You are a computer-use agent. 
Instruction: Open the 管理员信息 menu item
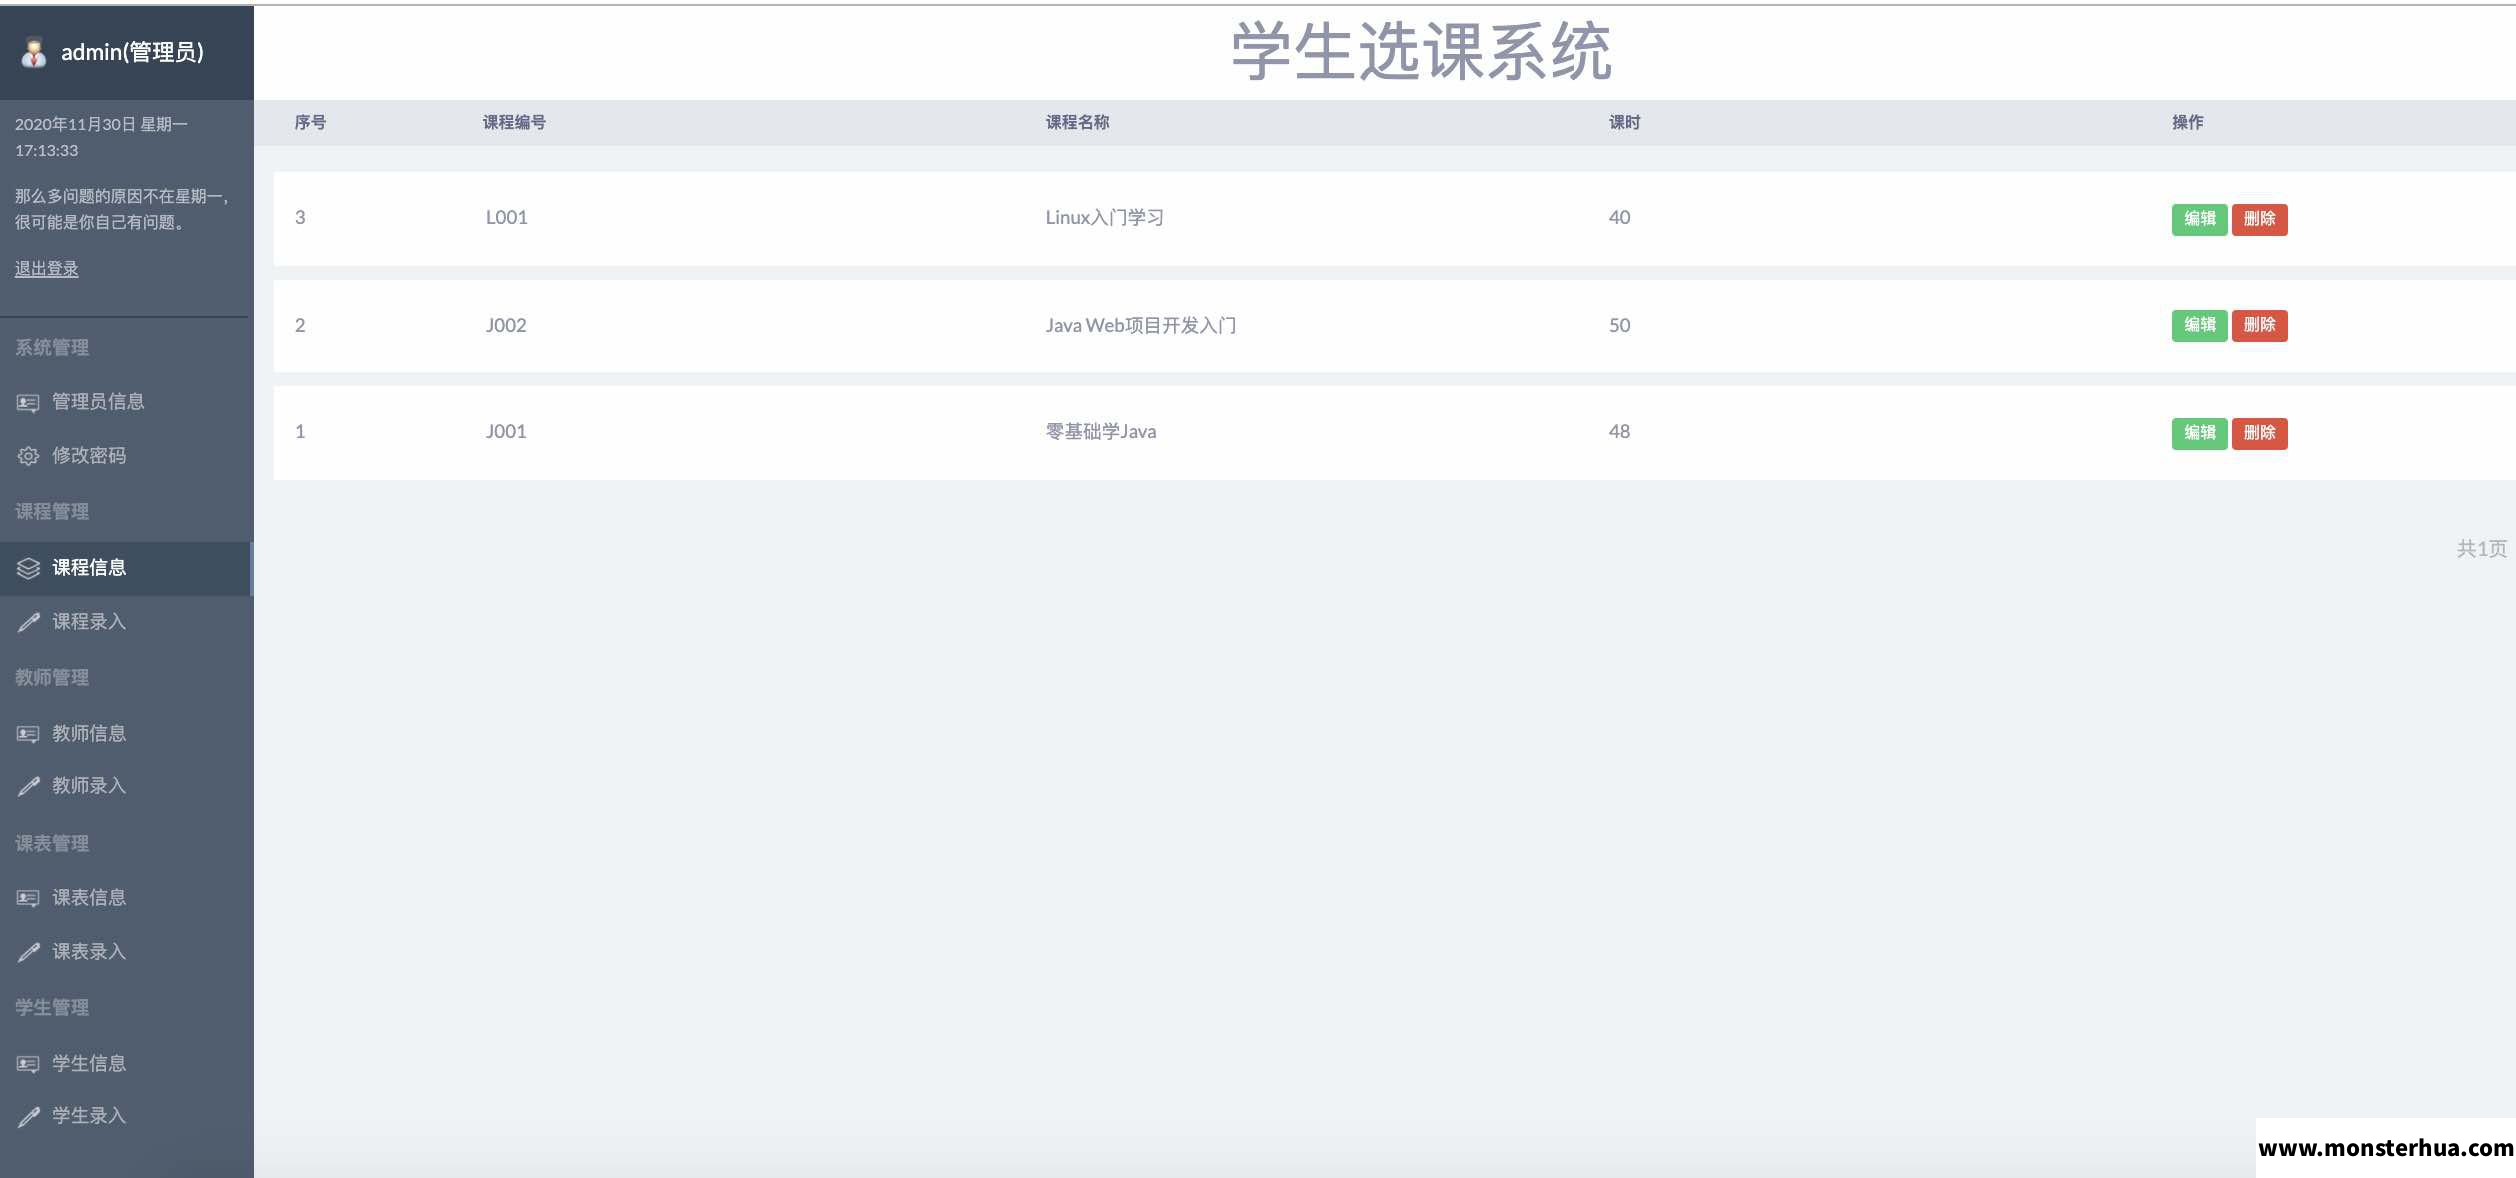click(125, 402)
